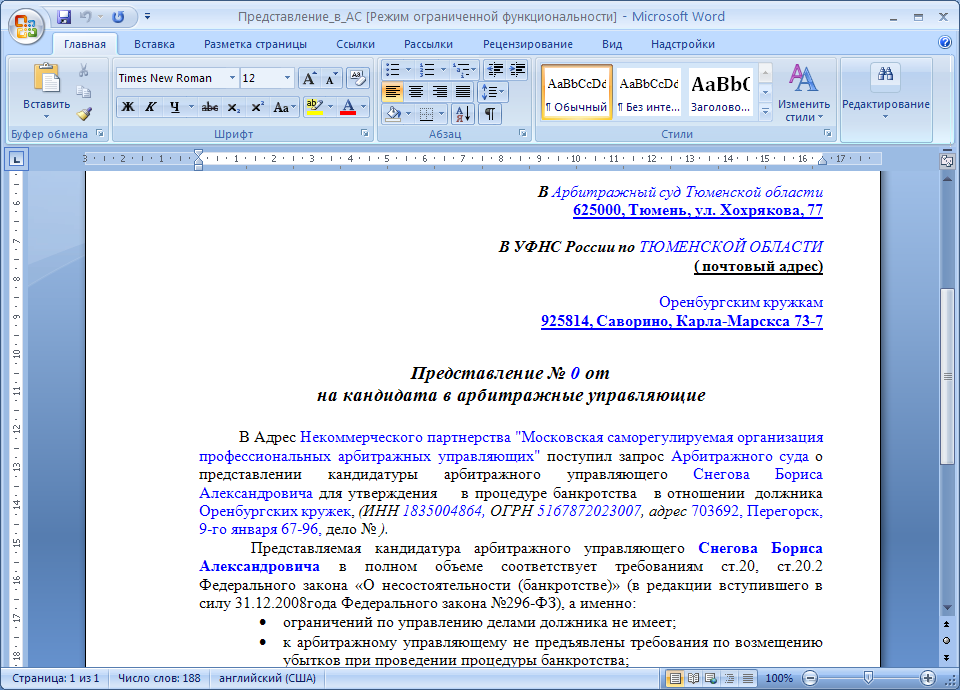Open the Рецензирование tab
The width and height of the screenshot is (960, 690).
[527, 44]
